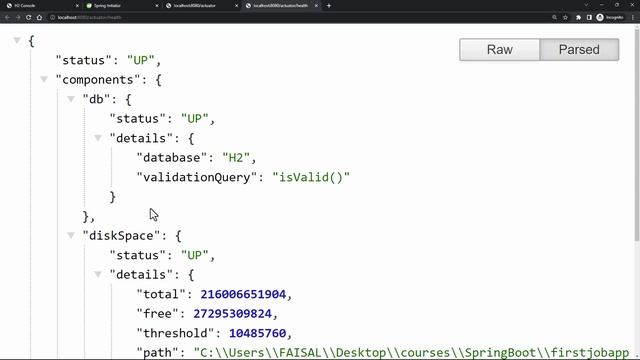Viewport: 640px width, 360px height.
Task: Click the "path" value string
Action: pos(411,352)
